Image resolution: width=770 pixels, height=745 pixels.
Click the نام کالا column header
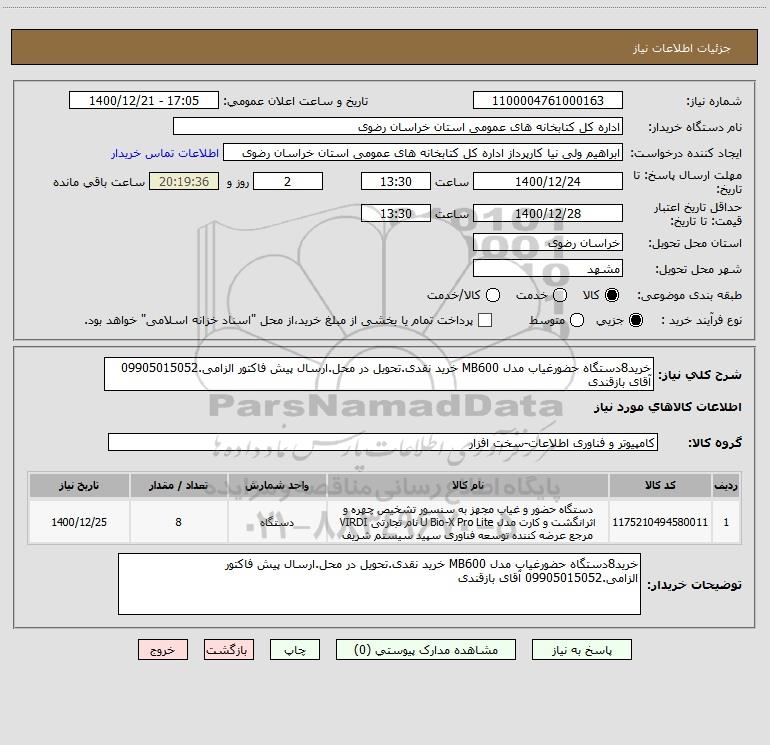pos(468,486)
